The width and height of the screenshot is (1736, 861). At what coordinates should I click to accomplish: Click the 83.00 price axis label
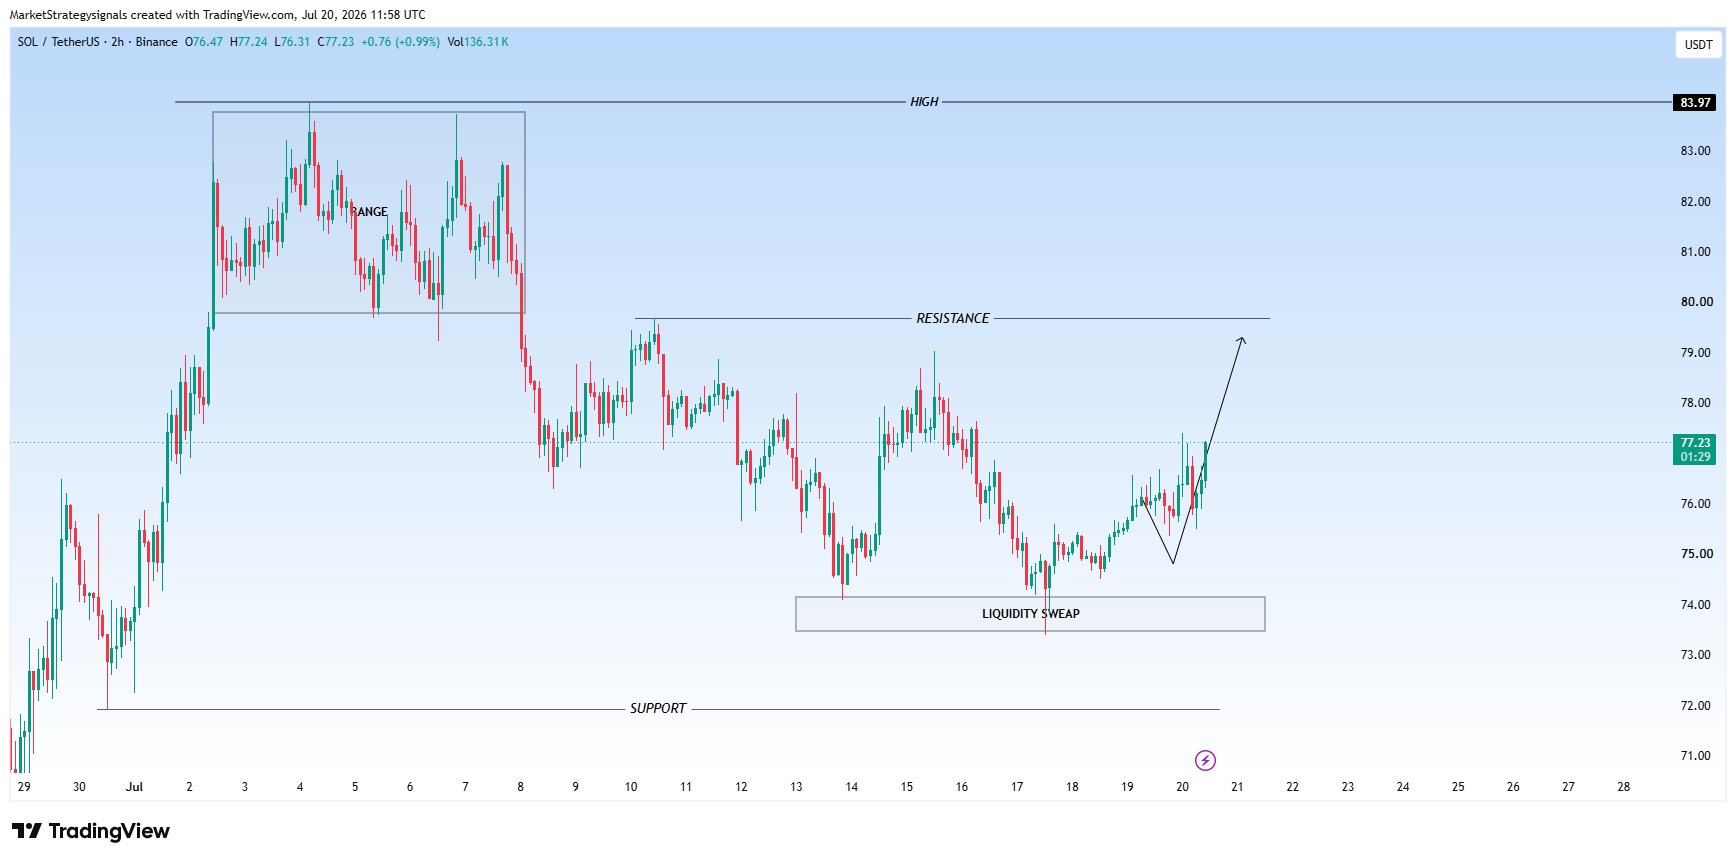coord(1696,151)
